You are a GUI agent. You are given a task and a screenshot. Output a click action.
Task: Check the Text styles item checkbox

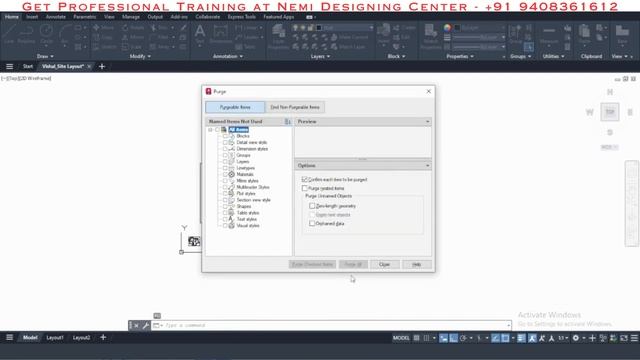pos(224,219)
